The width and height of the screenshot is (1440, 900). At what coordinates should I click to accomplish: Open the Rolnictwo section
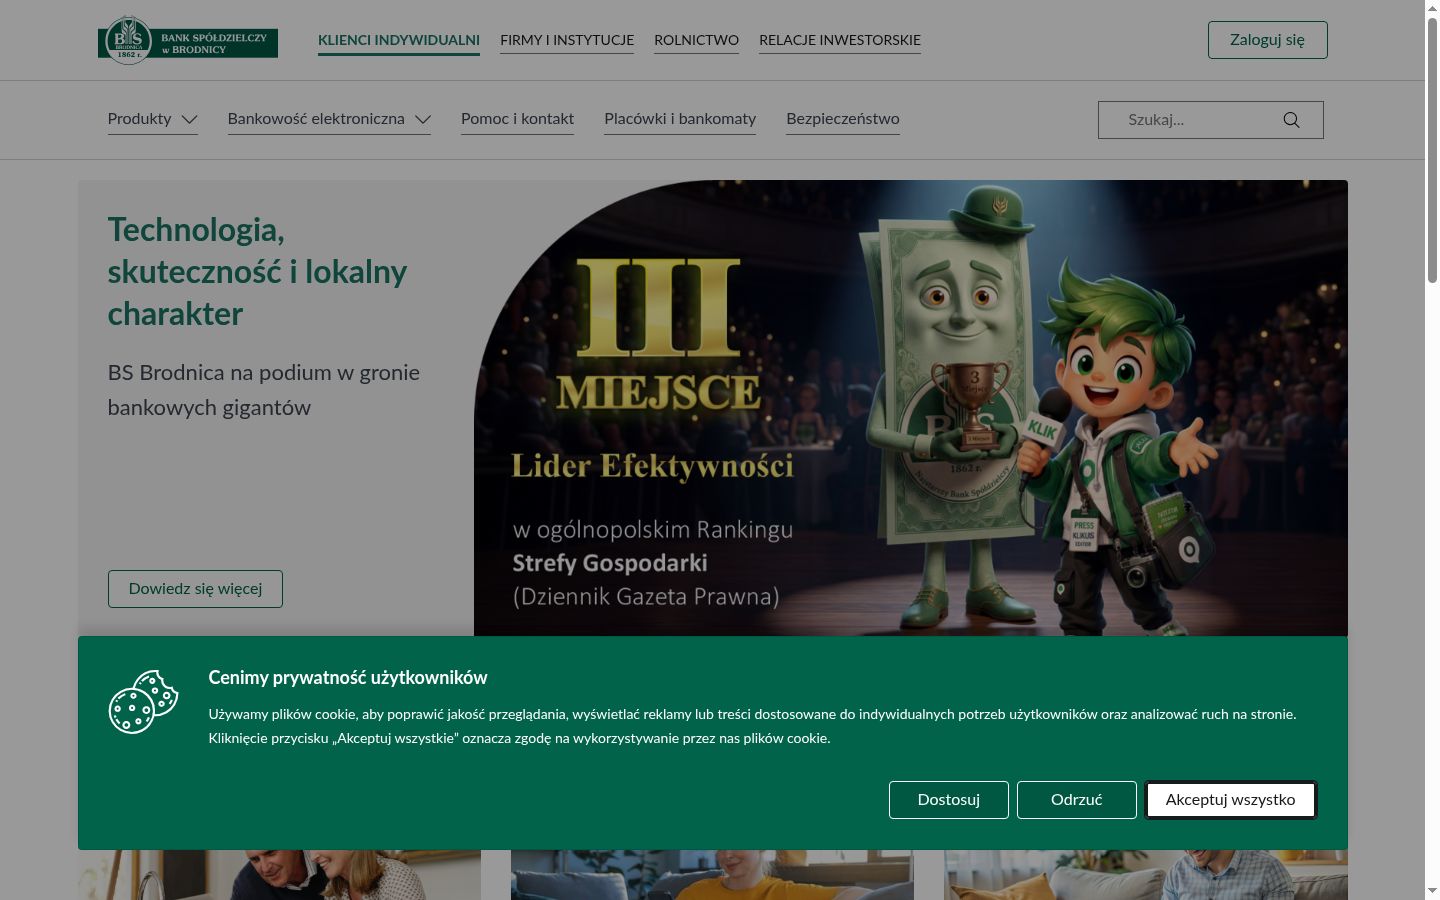point(696,40)
